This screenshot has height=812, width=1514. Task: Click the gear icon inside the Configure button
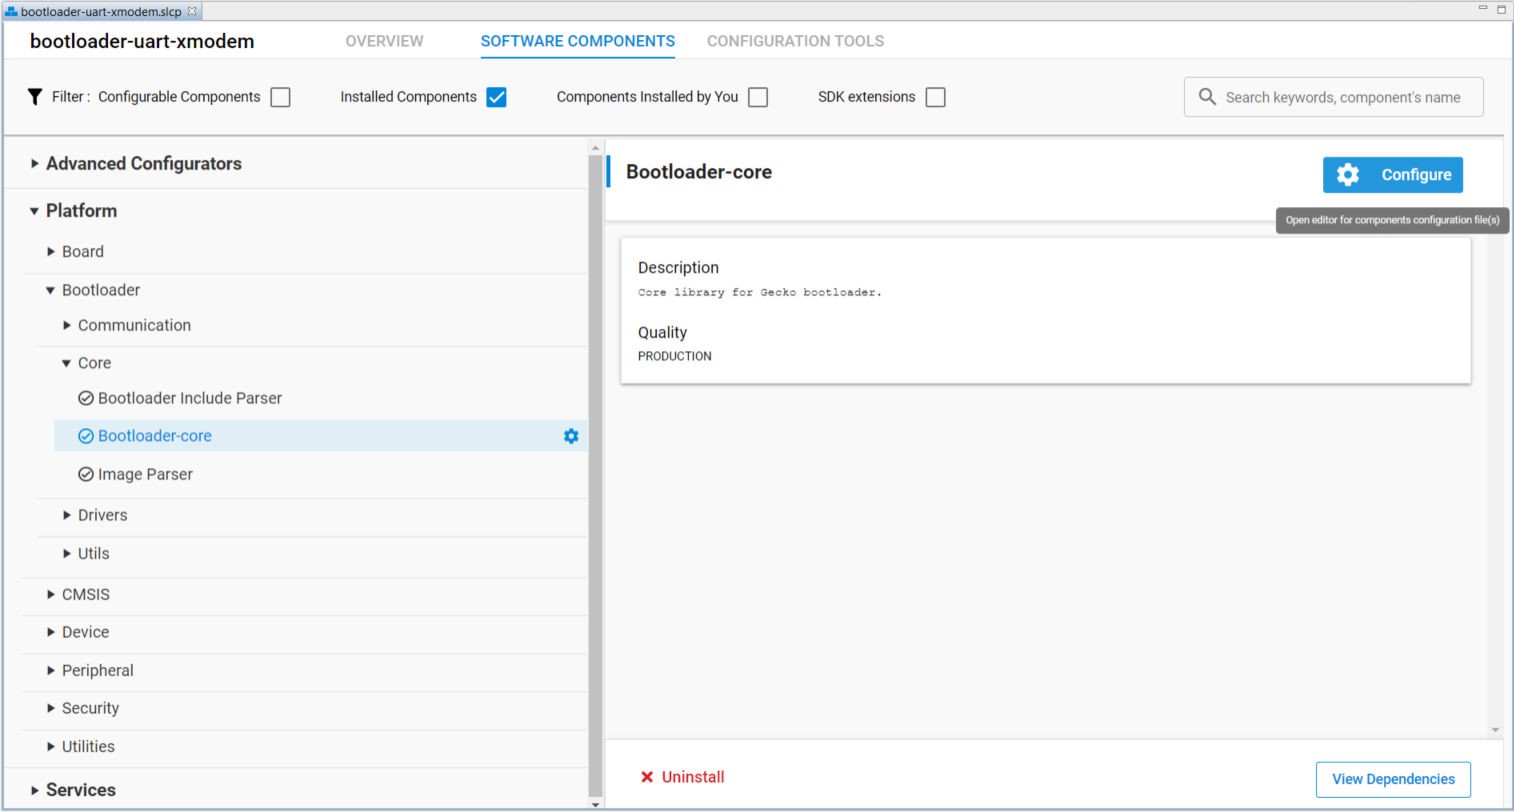click(1347, 174)
